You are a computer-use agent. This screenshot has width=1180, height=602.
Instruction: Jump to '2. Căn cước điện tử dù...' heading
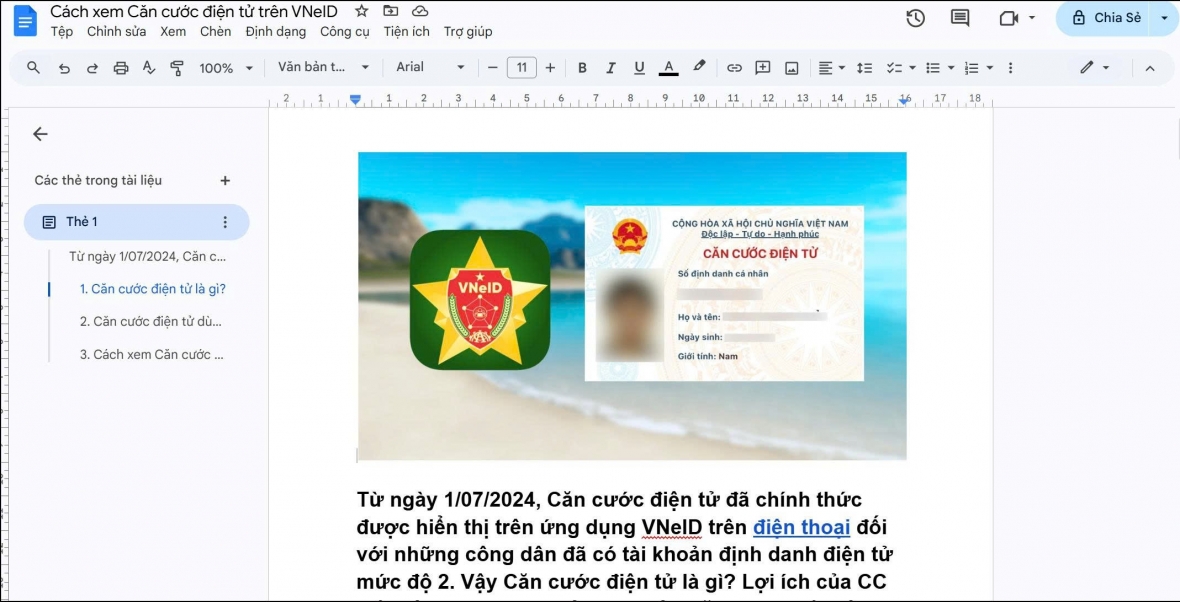click(151, 321)
